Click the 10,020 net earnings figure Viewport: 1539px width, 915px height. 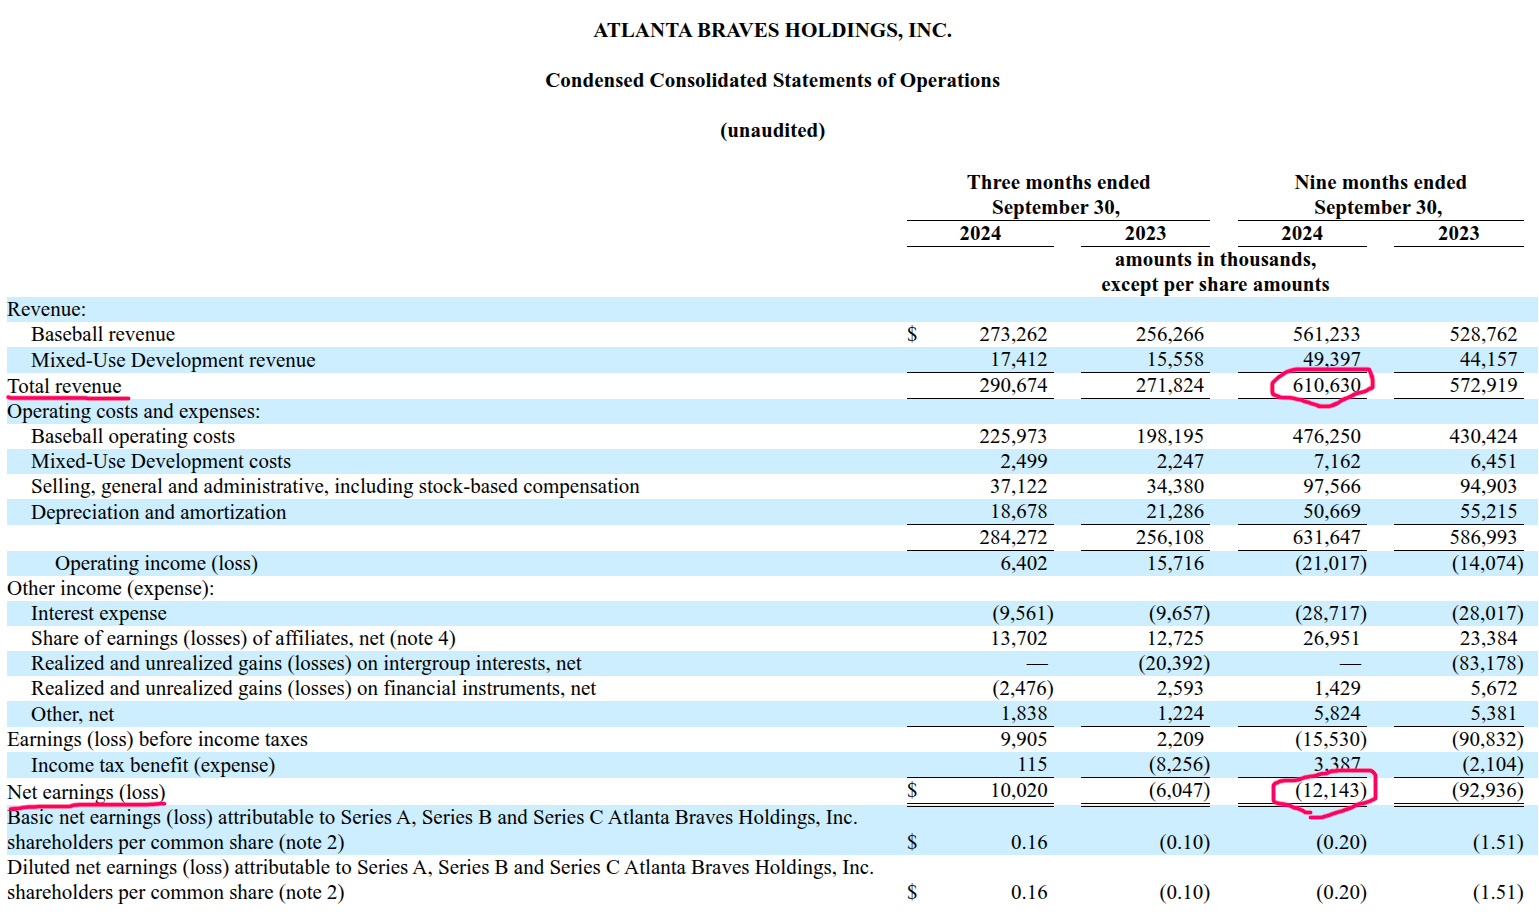tap(1018, 791)
